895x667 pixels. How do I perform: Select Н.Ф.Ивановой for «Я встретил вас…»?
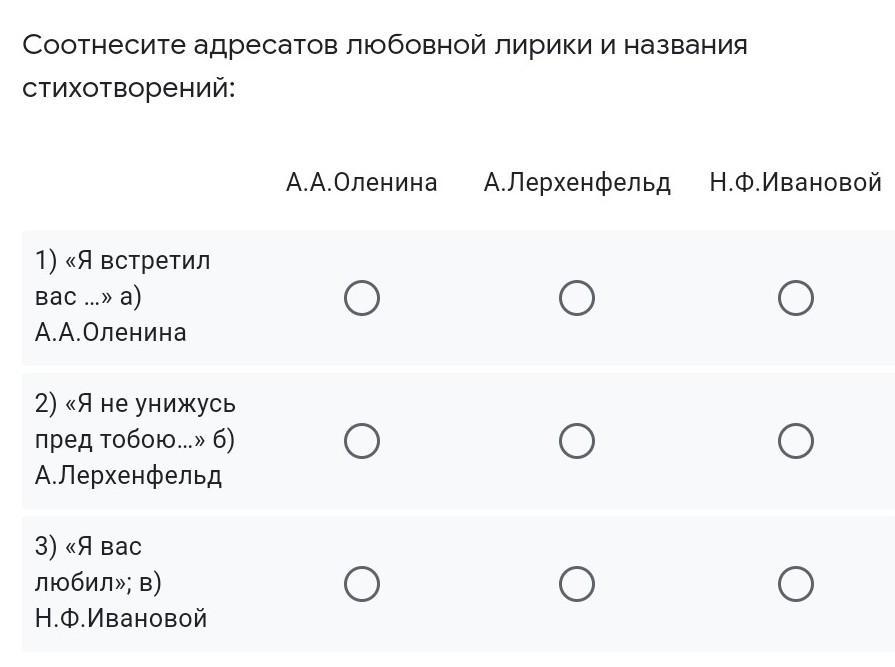(796, 298)
